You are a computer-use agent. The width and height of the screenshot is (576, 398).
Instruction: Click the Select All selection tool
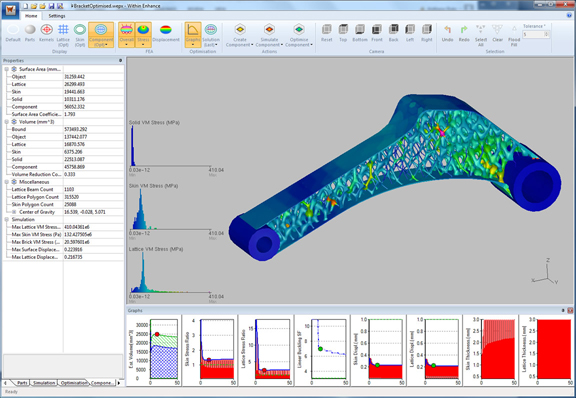tap(480, 35)
